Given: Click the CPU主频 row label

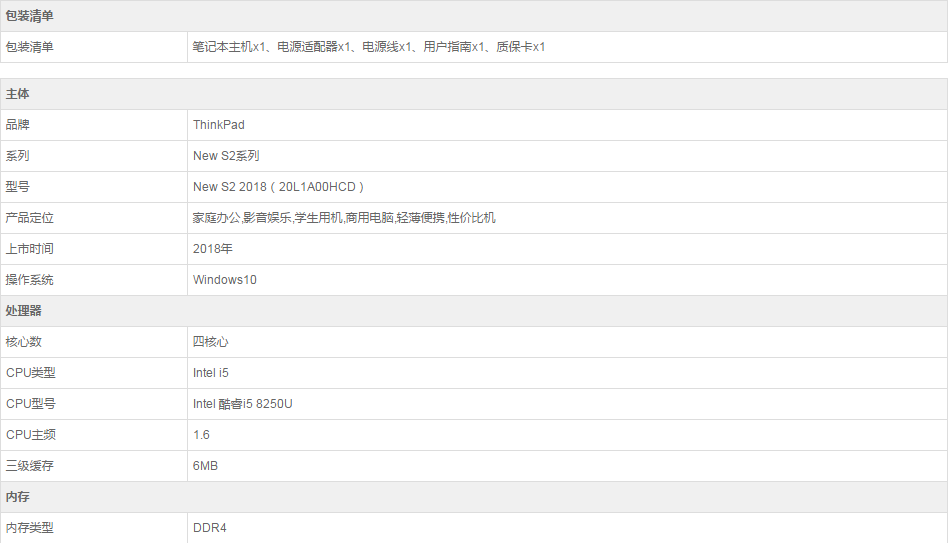Looking at the screenshot, I should coord(30,435).
